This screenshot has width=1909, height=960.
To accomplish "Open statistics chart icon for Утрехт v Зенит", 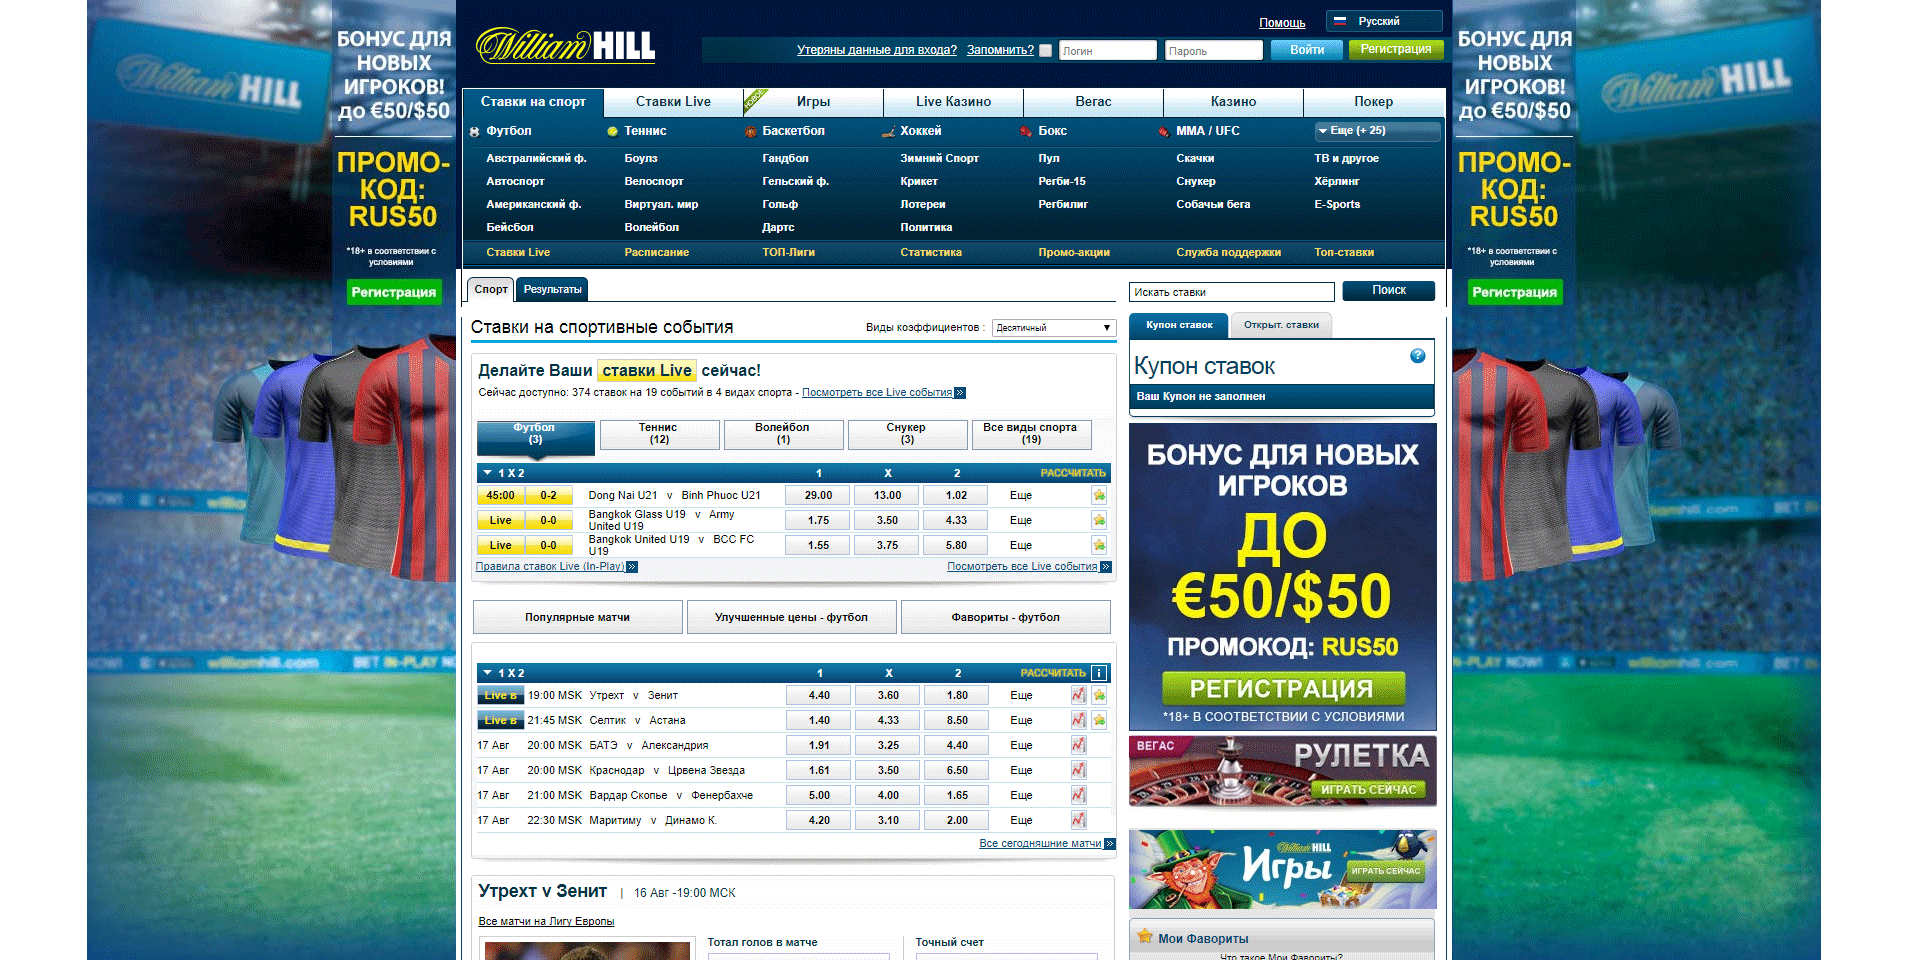I will 1078,695.
